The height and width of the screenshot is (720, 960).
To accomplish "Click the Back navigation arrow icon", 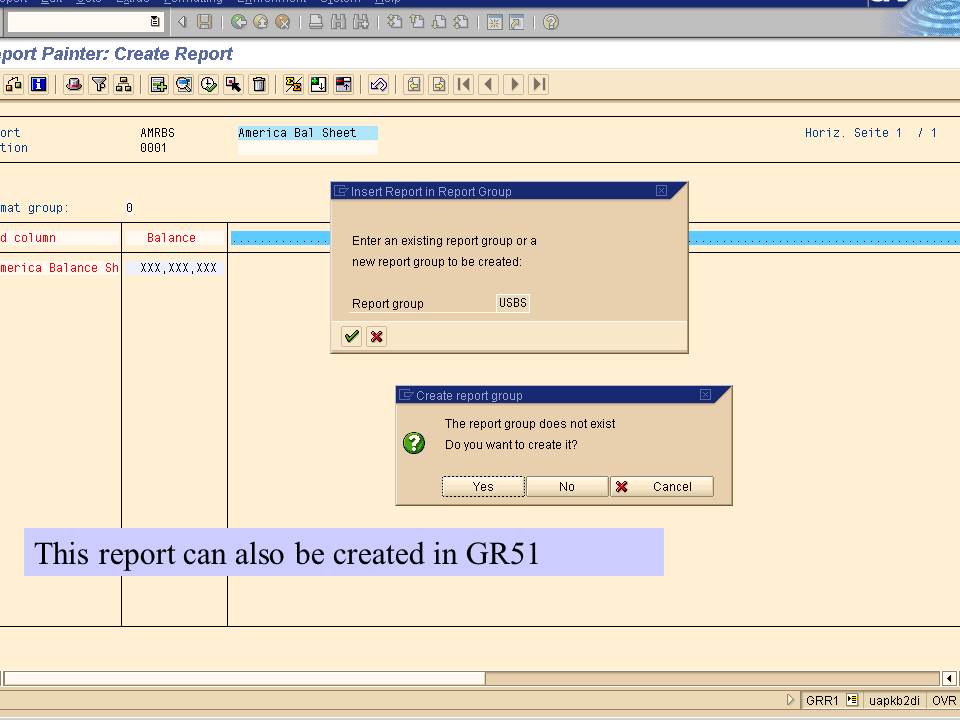I will click(241, 20).
